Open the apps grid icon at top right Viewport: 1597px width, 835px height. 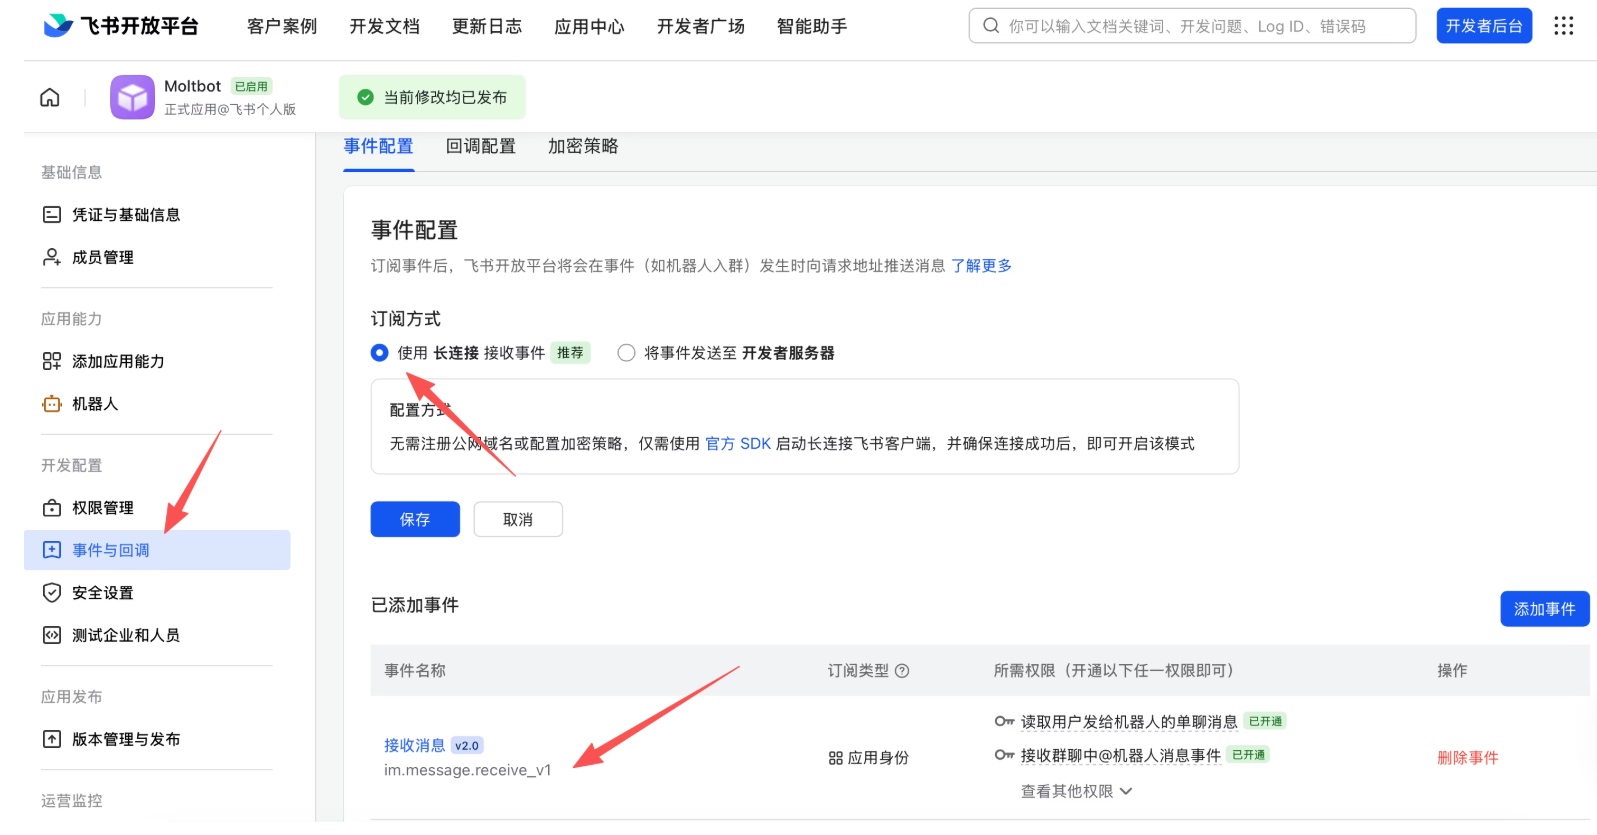[1563, 26]
